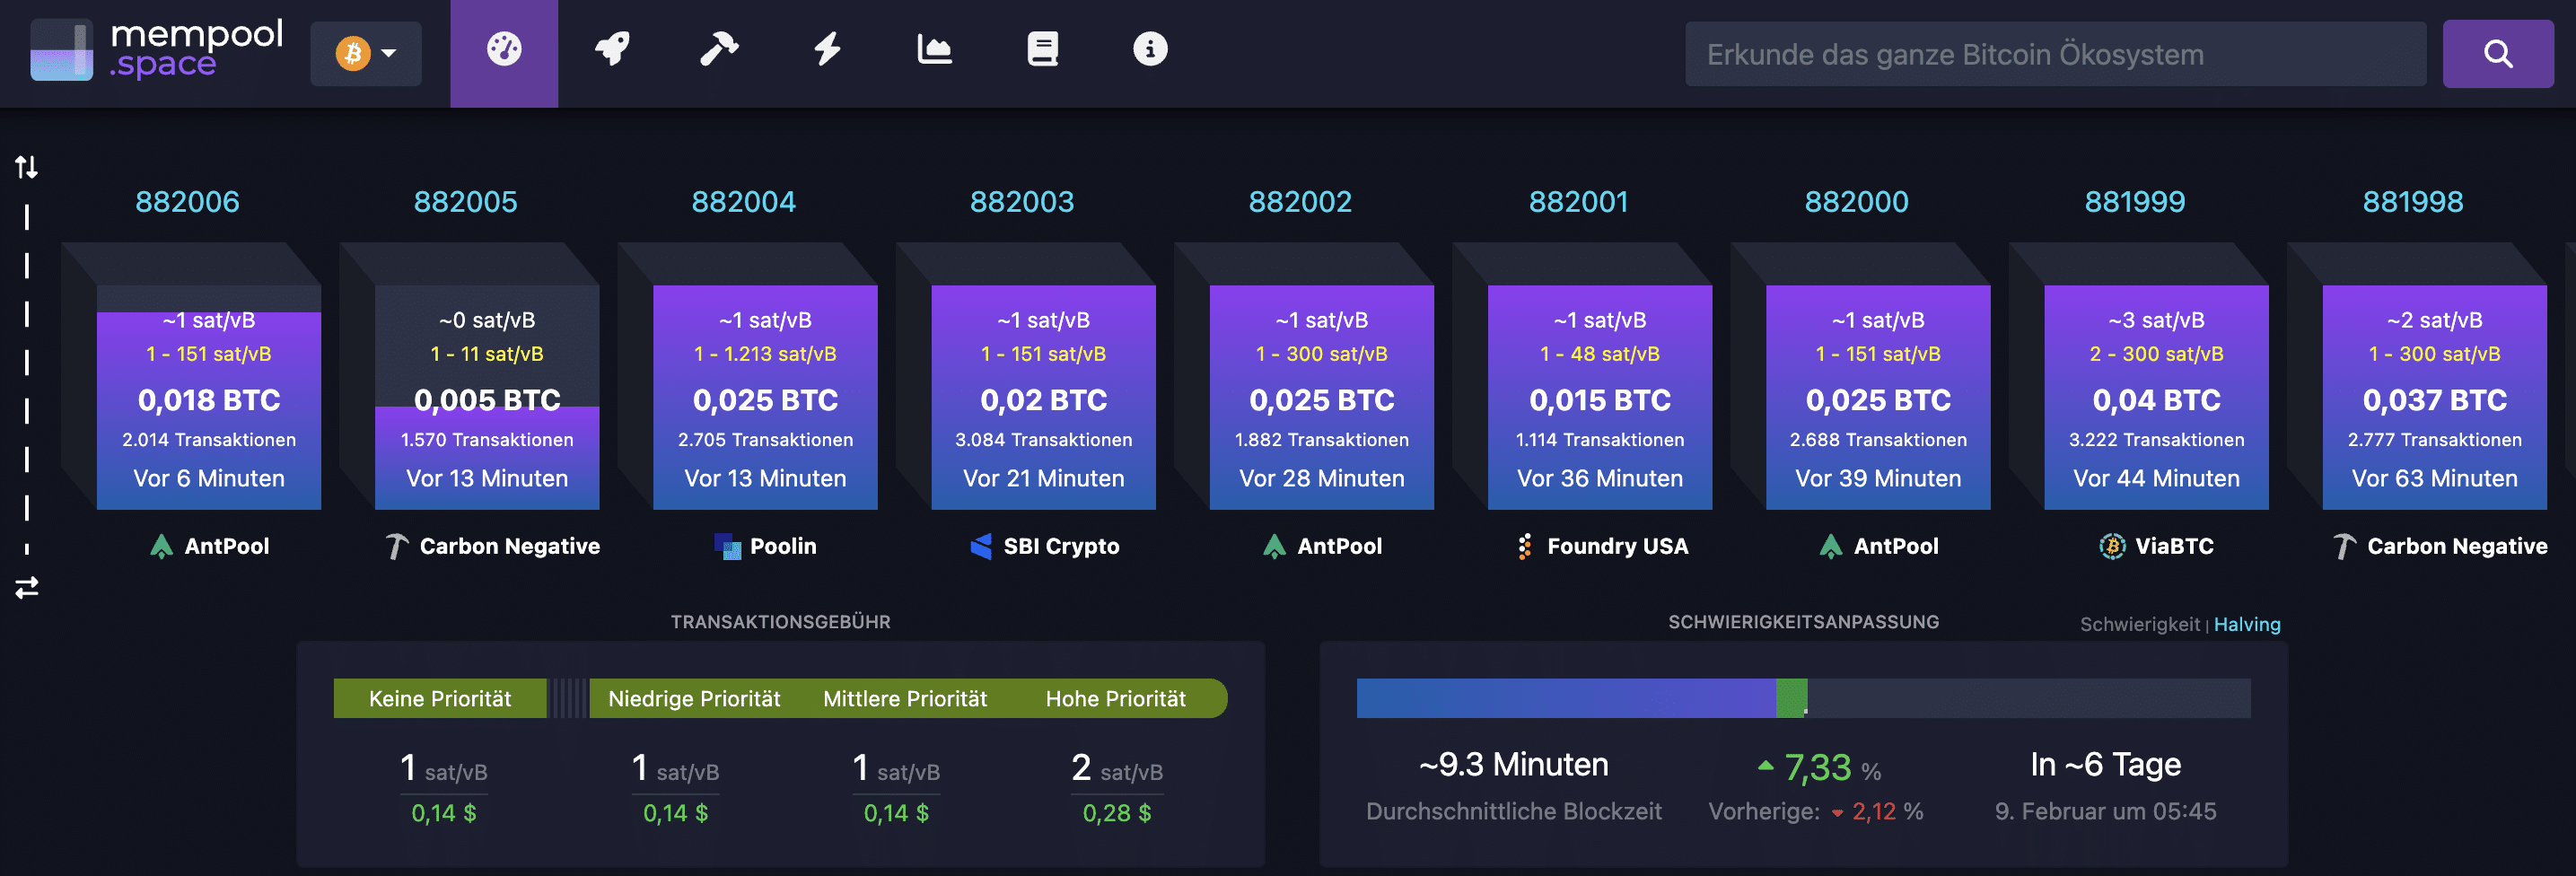Select the 0,005 BTC block
2576x876 pixels.
[x=487, y=398]
